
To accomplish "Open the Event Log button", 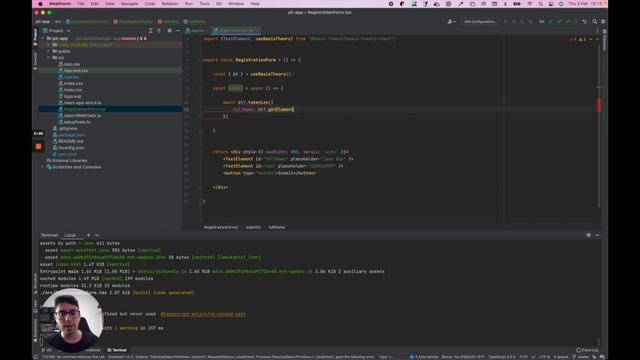I will tap(587, 350).
